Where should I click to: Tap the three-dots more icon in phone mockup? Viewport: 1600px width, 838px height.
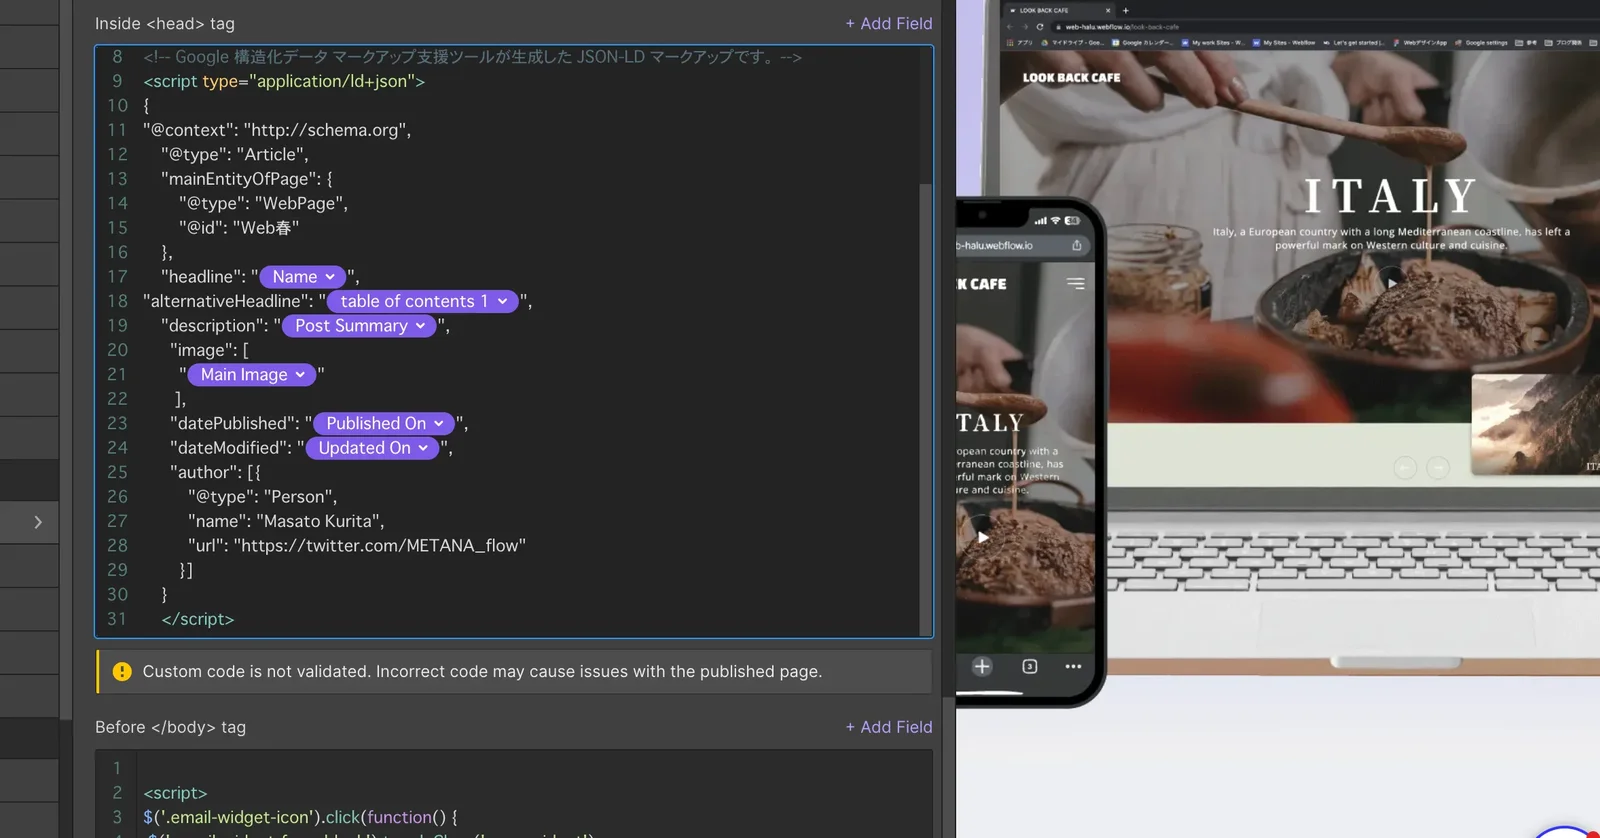coord(1073,666)
